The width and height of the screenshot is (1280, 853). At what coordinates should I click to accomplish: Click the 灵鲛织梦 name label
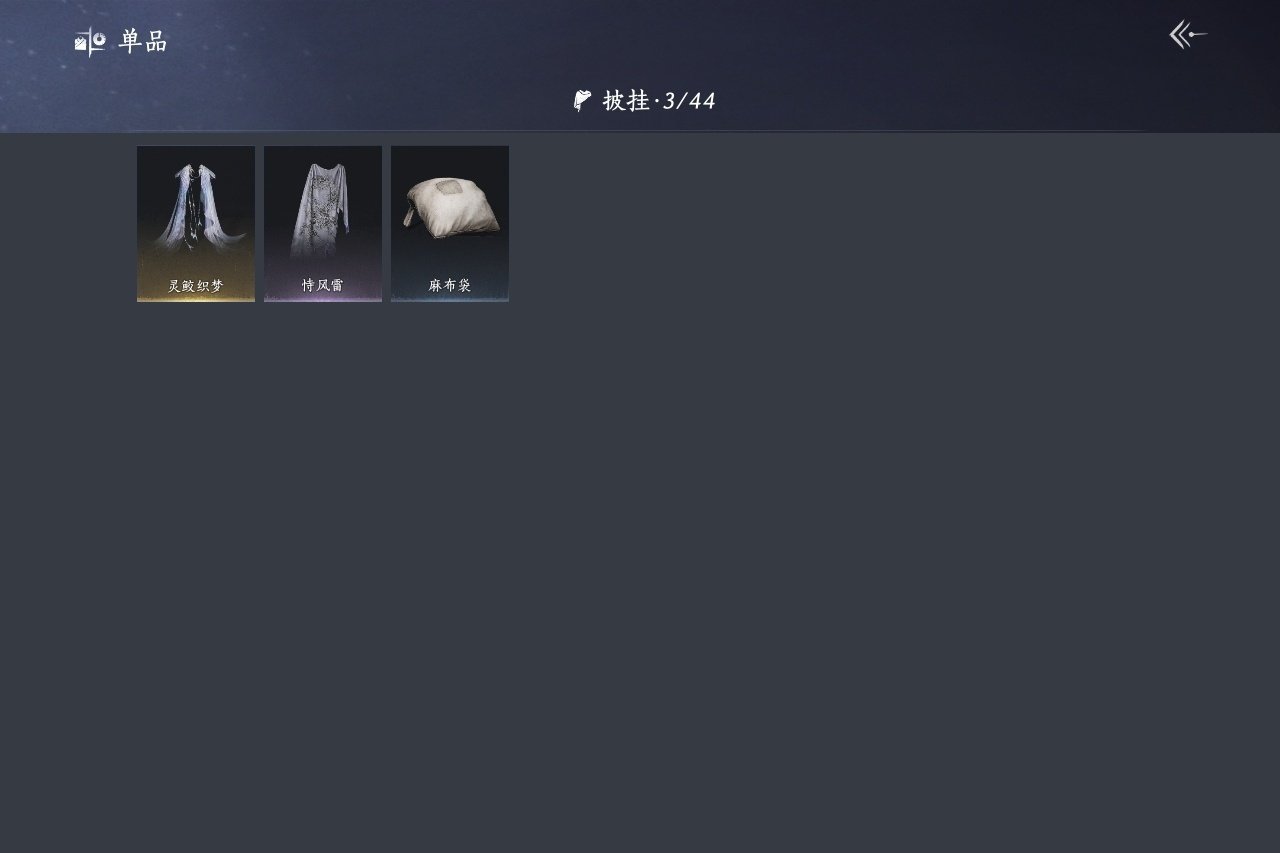click(x=196, y=286)
